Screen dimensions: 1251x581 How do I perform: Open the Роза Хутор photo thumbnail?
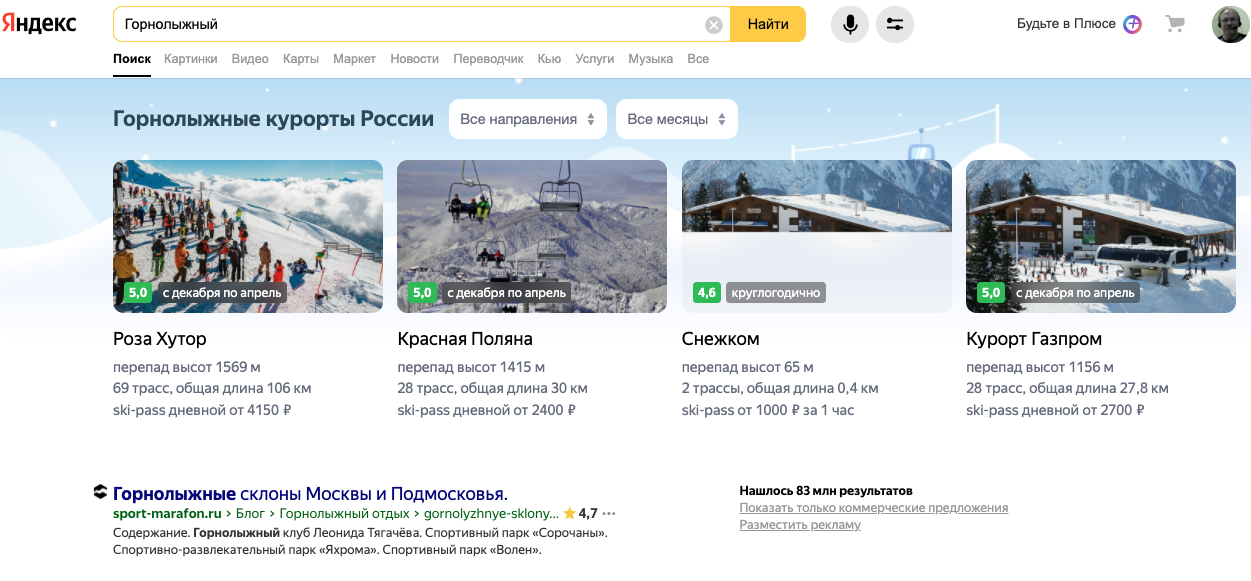click(248, 236)
